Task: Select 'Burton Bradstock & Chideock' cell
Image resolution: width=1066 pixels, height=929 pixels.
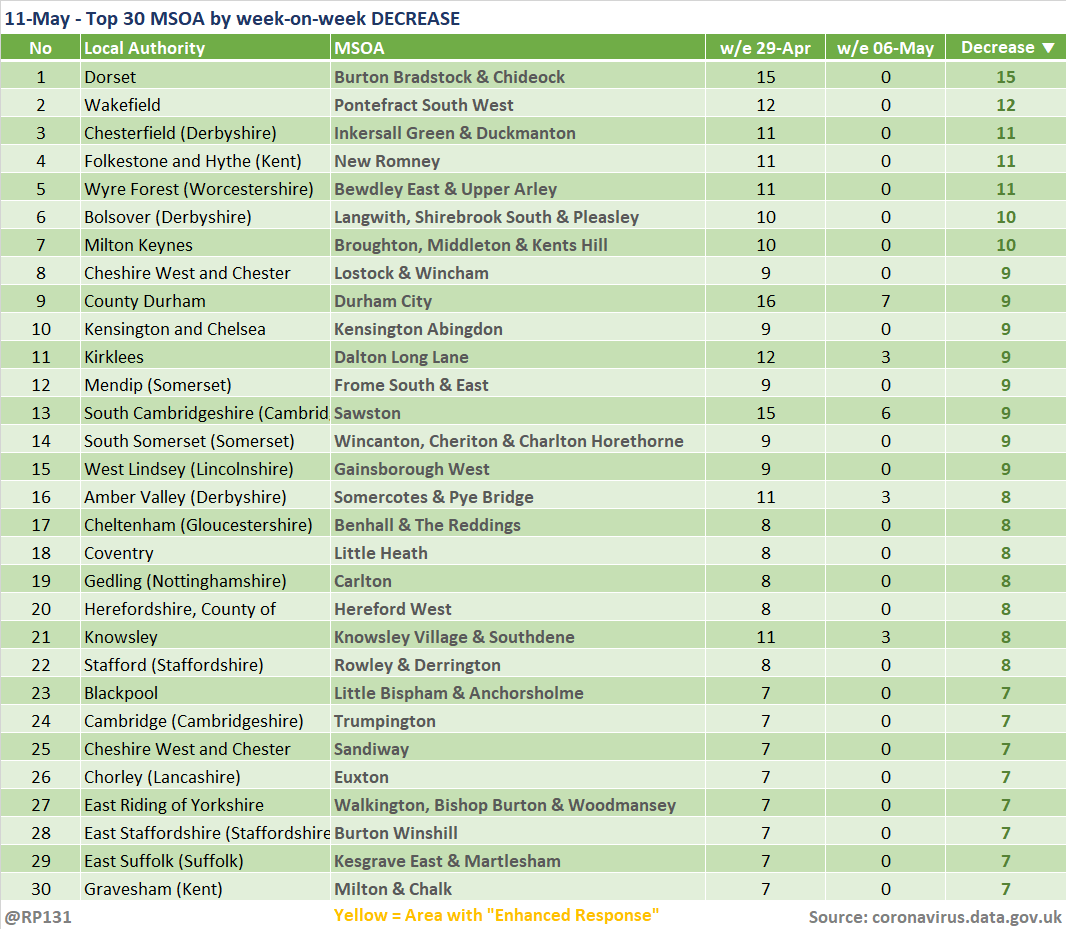Action: click(x=517, y=77)
